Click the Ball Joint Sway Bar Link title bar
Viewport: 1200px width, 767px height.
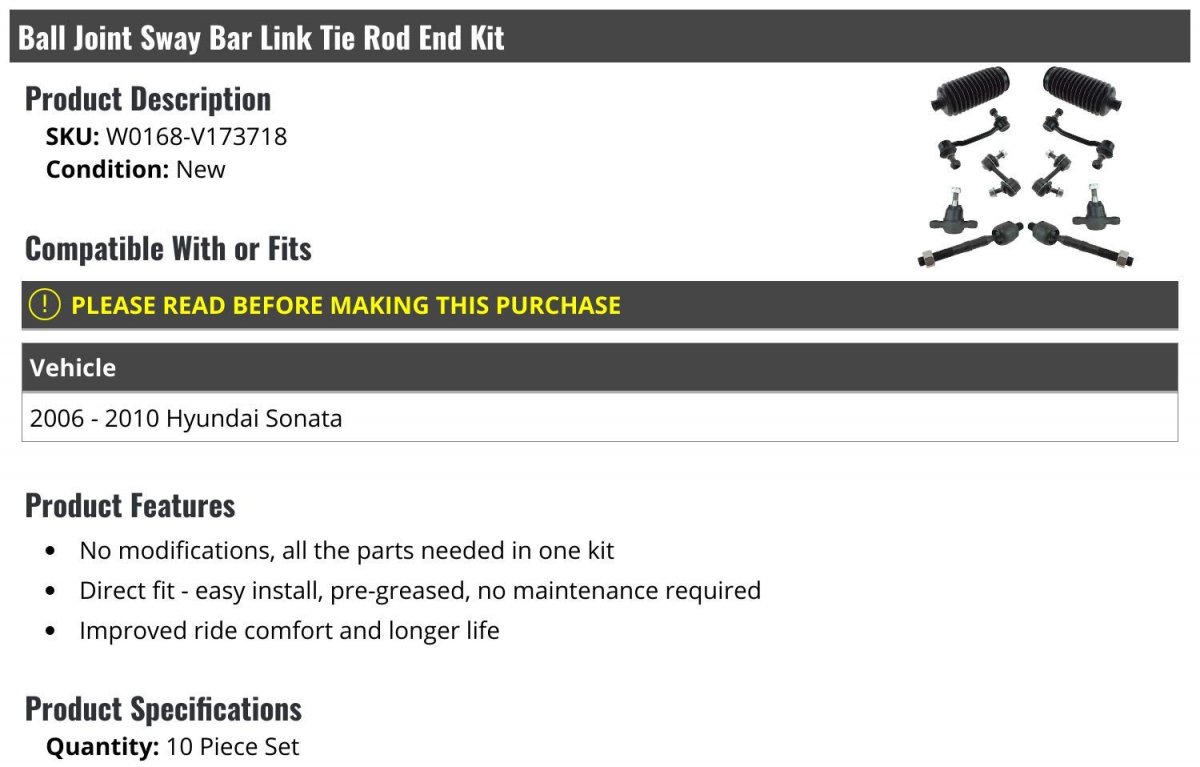tap(600, 37)
